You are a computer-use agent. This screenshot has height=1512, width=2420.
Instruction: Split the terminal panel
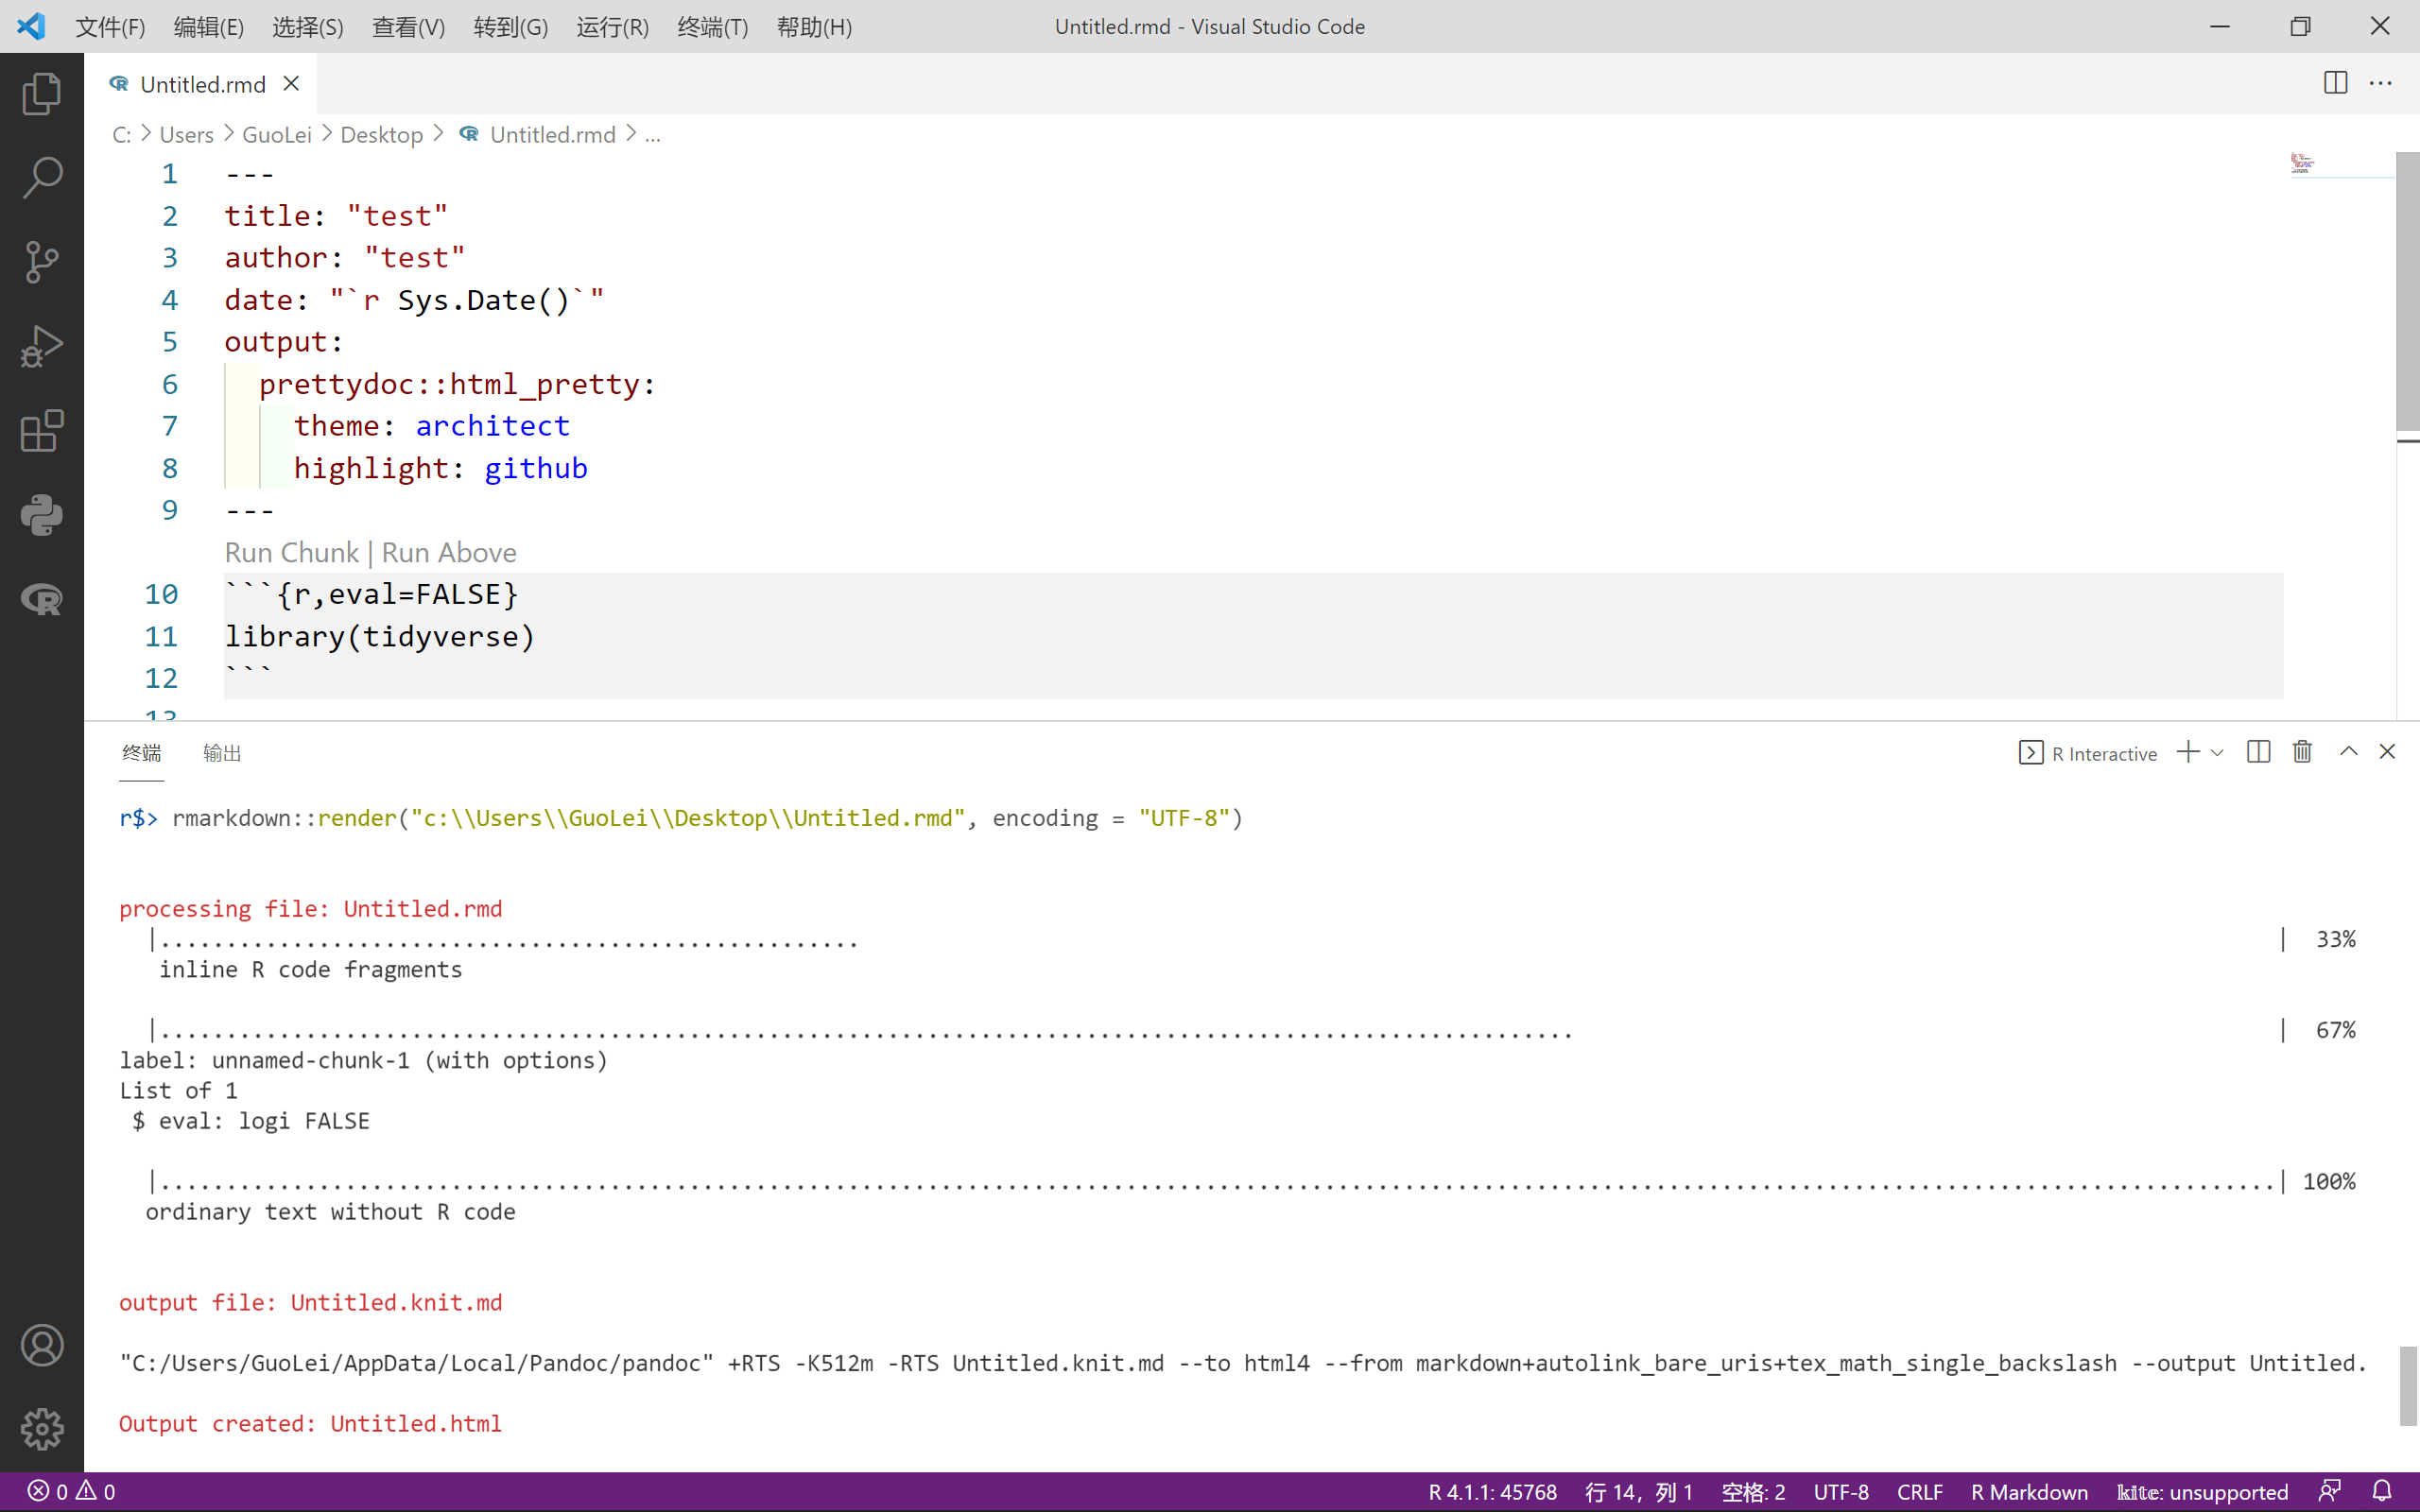pyautogui.click(x=2258, y=752)
